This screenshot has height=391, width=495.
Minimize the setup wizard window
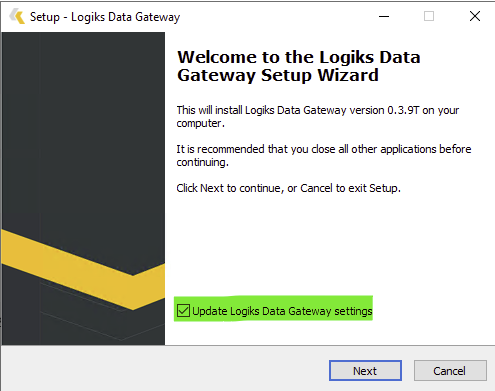[384, 16]
